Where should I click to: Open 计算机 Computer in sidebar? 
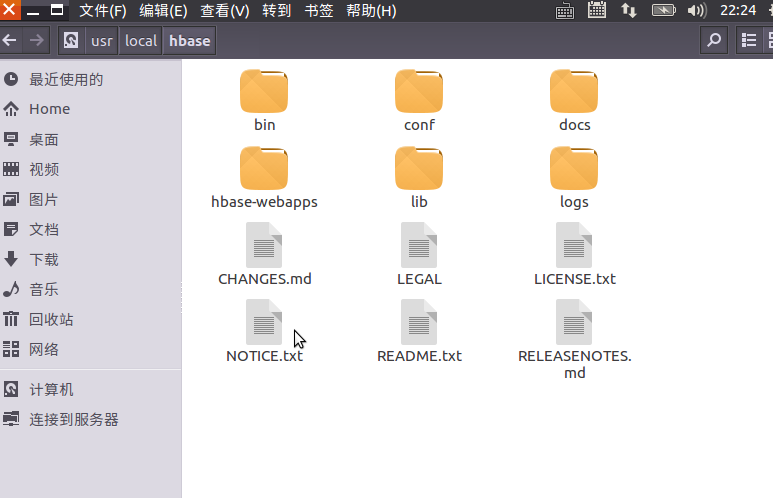pos(91,390)
